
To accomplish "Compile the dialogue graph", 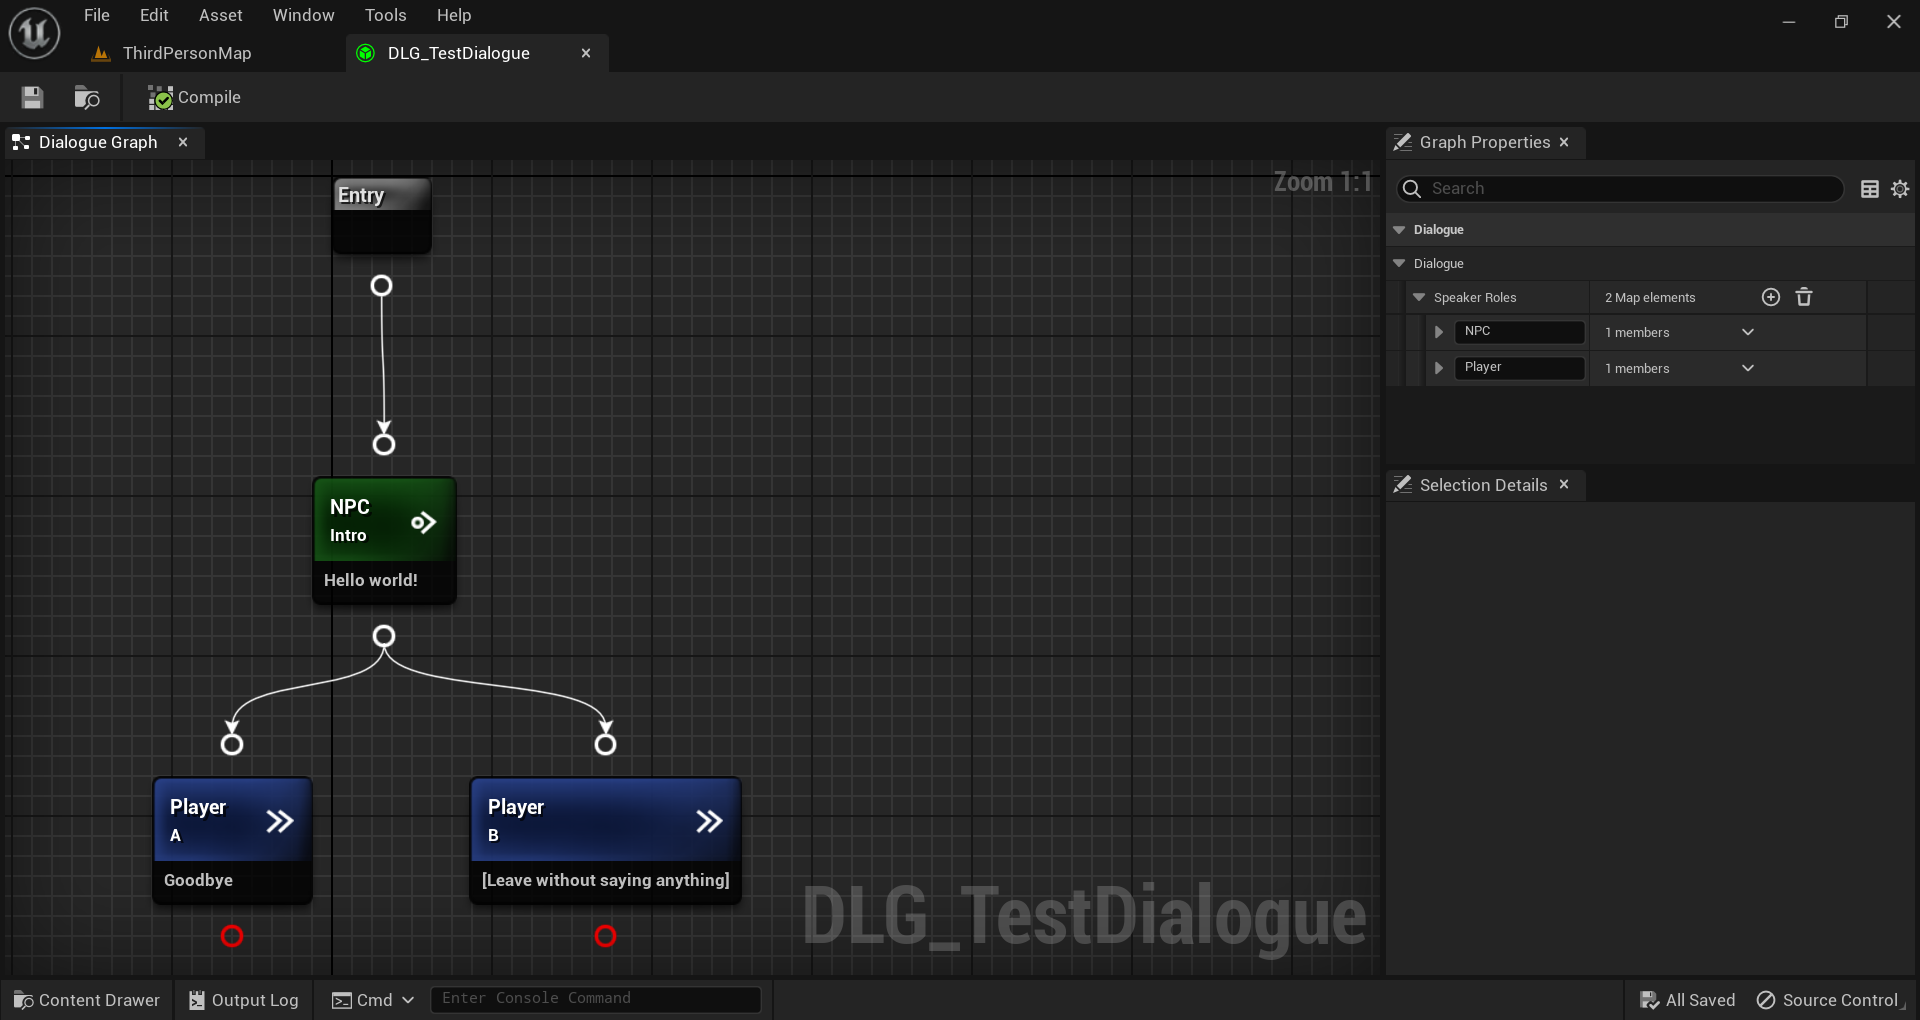I will coord(195,97).
